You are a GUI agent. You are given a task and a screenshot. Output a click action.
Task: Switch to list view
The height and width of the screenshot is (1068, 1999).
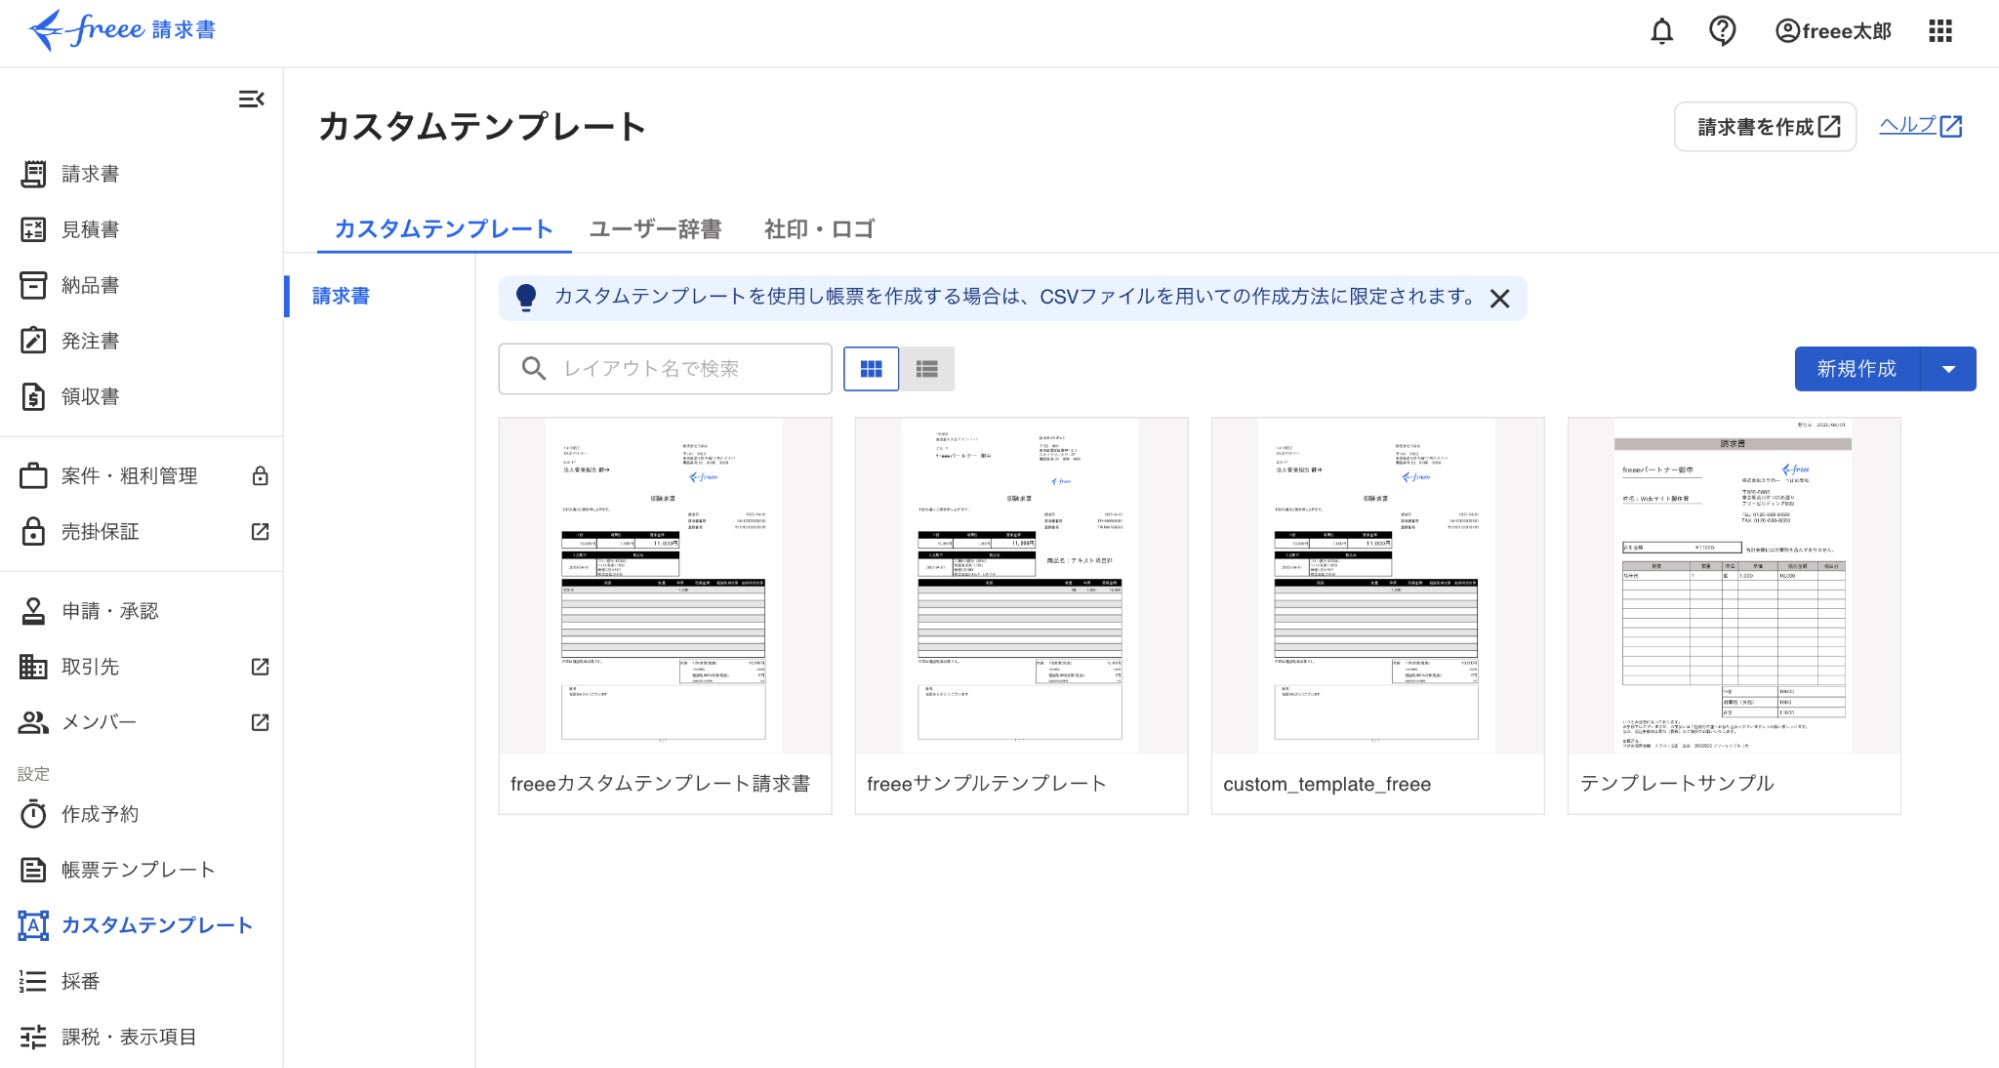(x=928, y=368)
